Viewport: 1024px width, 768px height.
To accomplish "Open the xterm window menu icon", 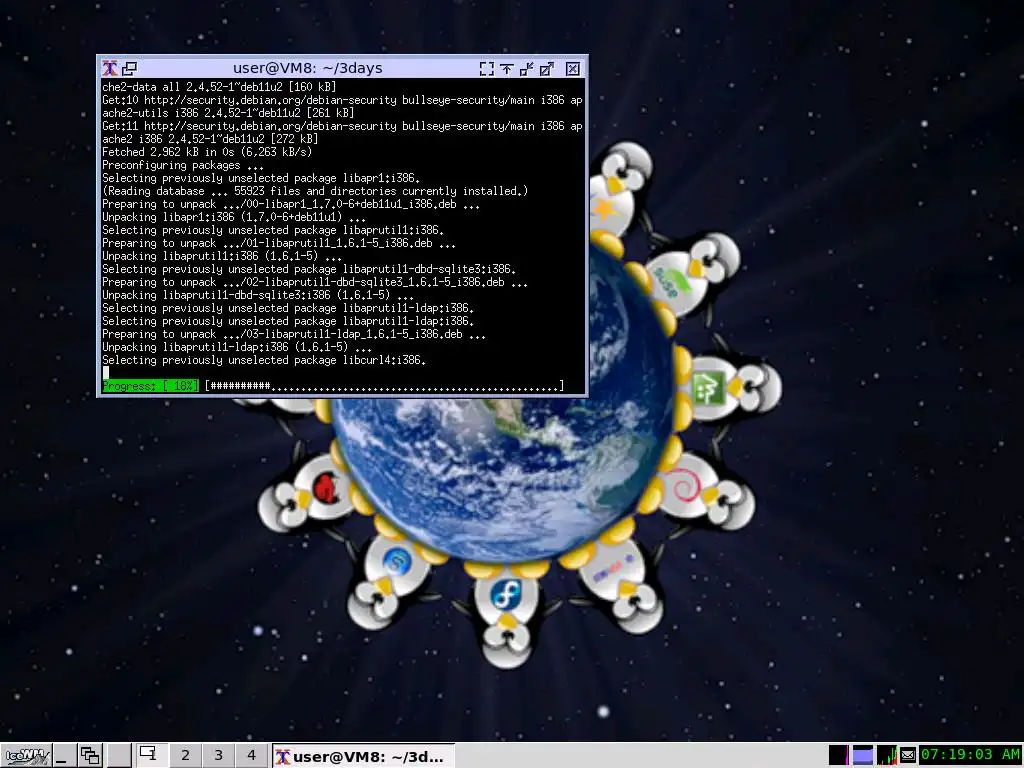I will (x=110, y=68).
